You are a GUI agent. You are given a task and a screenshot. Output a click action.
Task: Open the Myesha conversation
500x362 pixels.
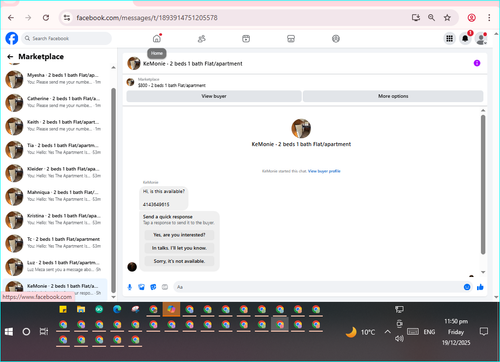click(x=56, y=79)
